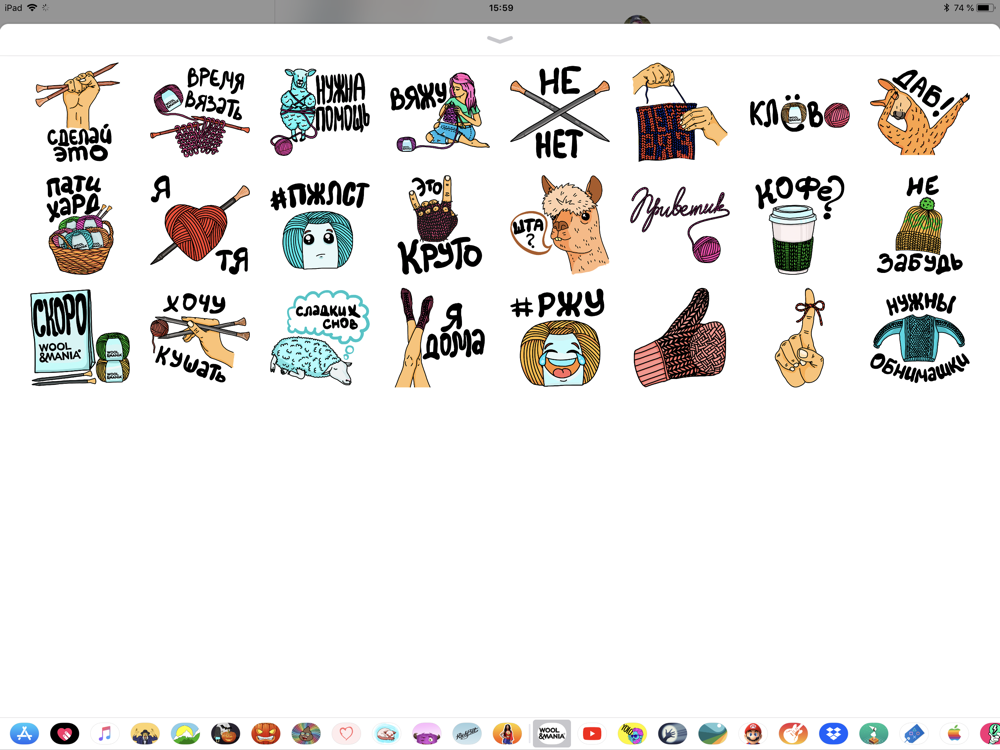Open the Mario sticker app
The image size is (1000, 750).
753,733
